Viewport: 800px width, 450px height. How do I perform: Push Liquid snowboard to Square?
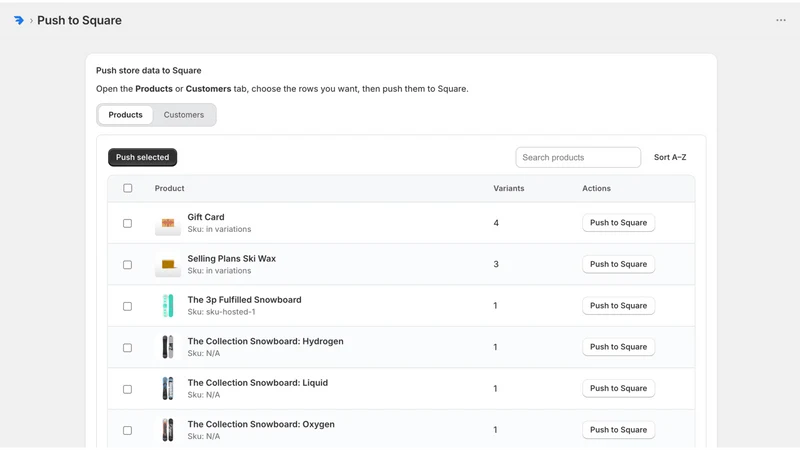618,388
